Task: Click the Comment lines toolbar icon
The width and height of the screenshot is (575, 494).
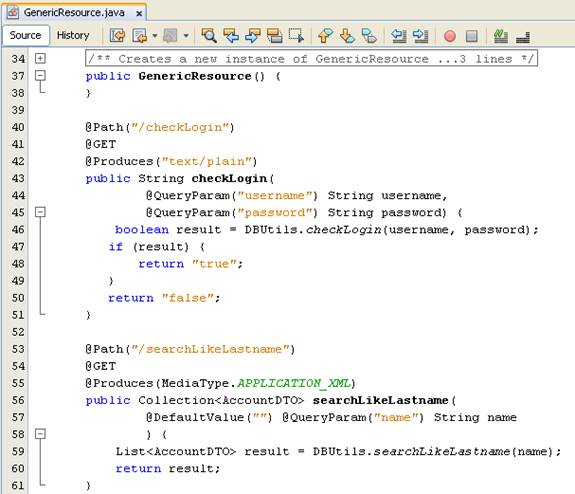Action: coord(501,36)
